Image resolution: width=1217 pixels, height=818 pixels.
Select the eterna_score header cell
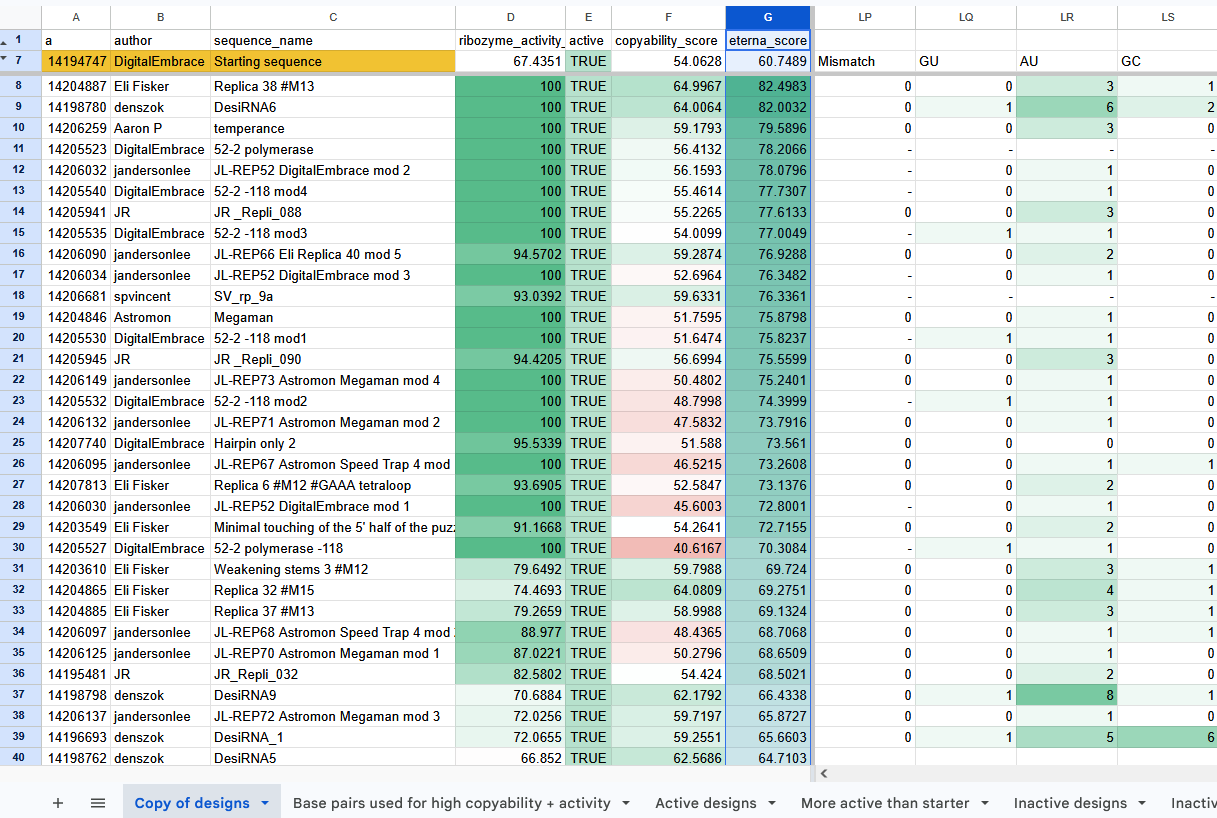click(x=768, y=40)
